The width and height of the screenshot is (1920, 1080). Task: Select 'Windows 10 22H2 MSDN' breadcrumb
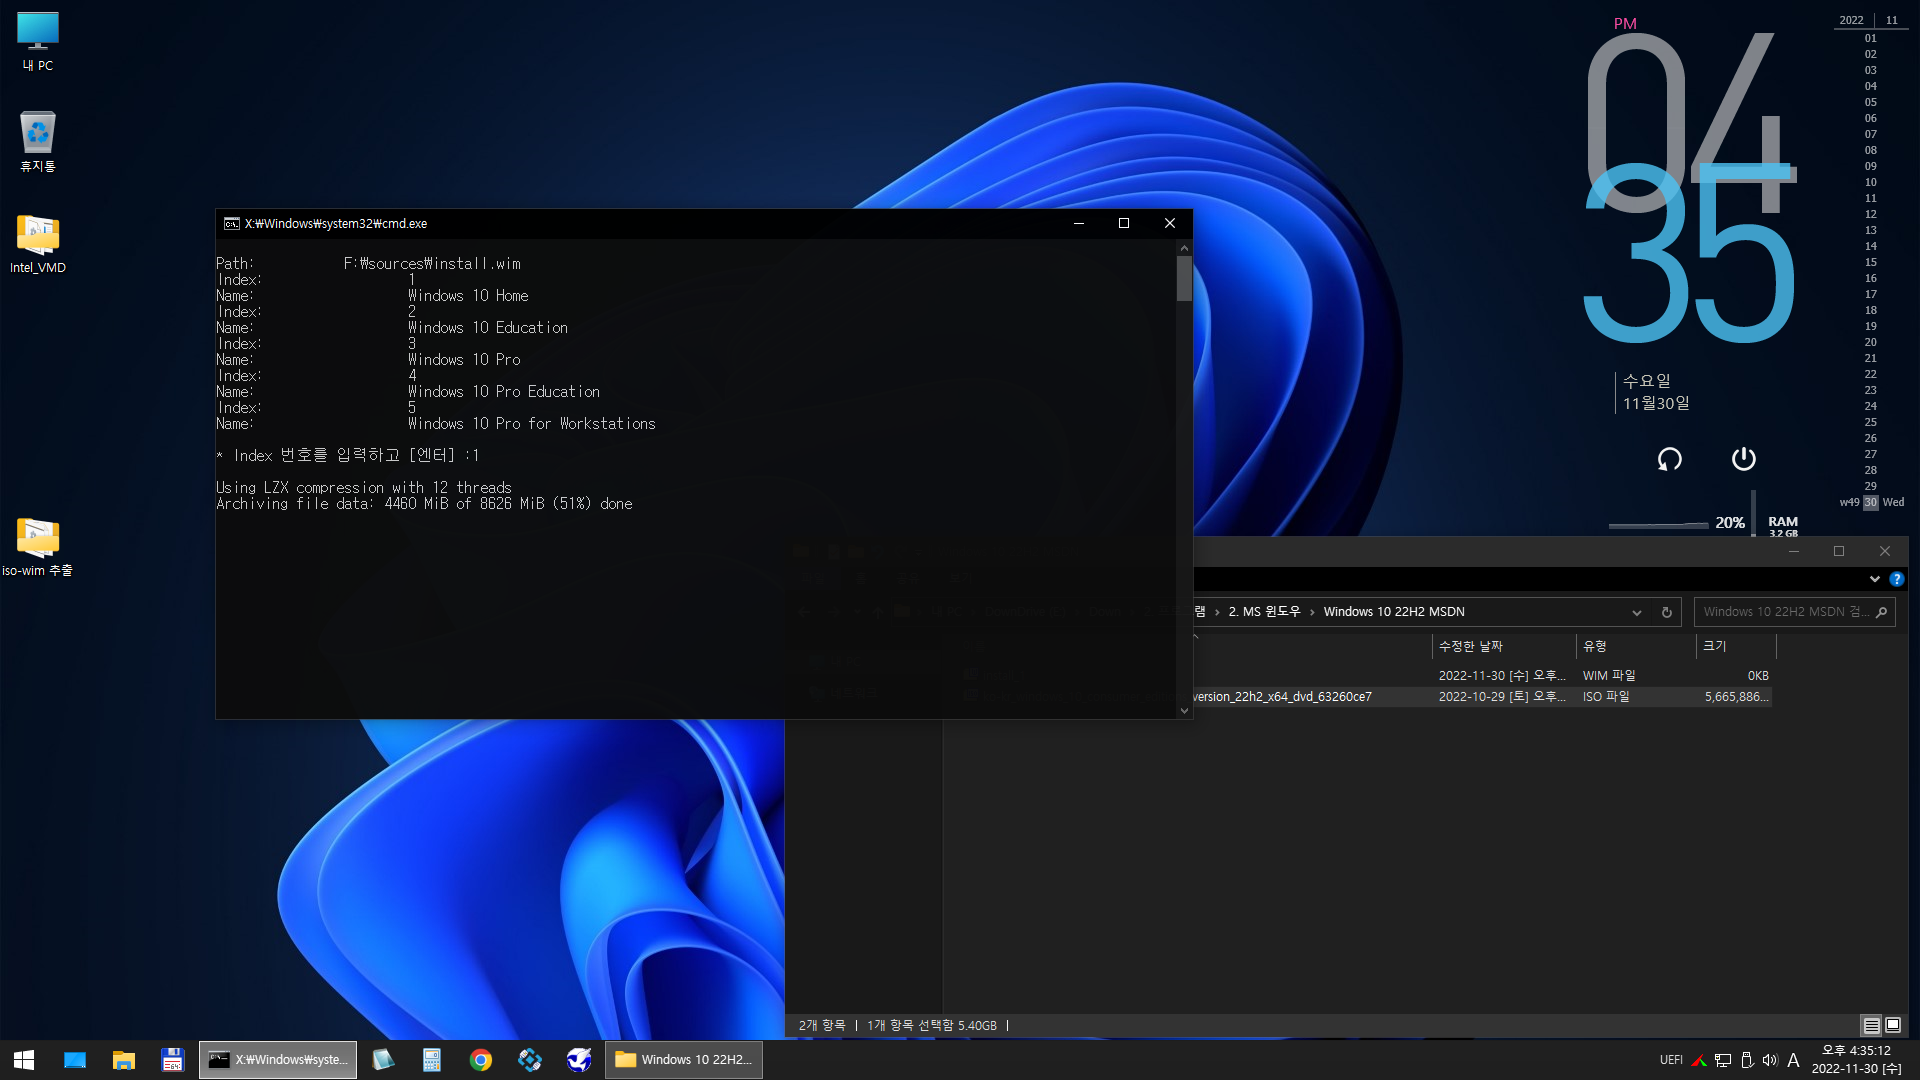pos(1394,612)
